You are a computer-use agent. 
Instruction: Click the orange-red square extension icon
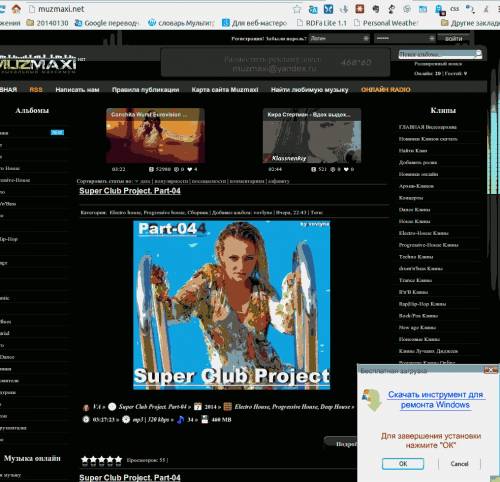tap(359, 9)
